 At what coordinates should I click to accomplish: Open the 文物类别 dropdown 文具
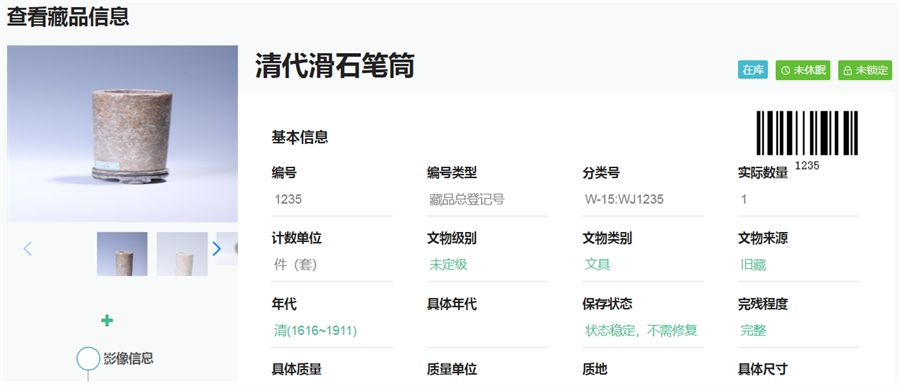(643, 265)
